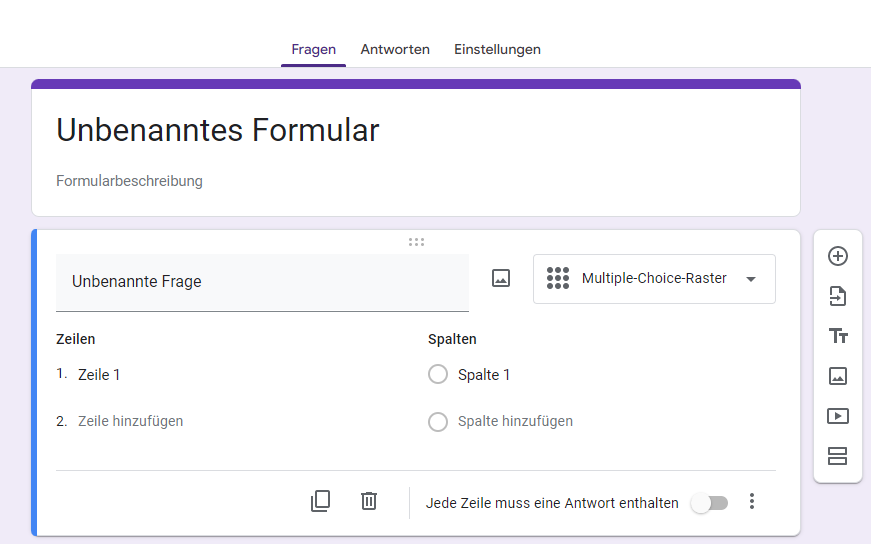Viewport: 871px width, 544px height.
Task: Switch to the Antworten tab
Action: click(x=395, y=49)
